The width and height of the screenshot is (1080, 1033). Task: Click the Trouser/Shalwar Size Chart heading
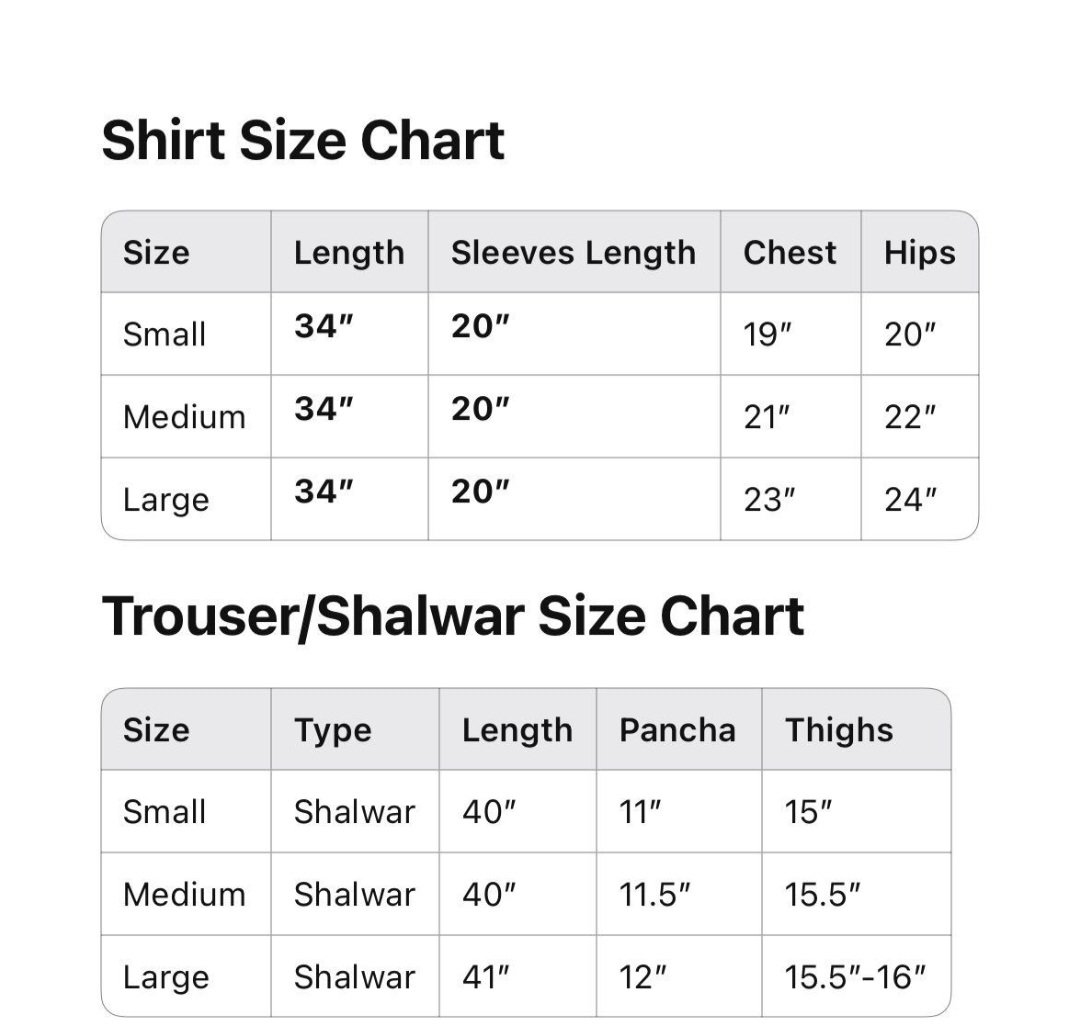[453, 616]
